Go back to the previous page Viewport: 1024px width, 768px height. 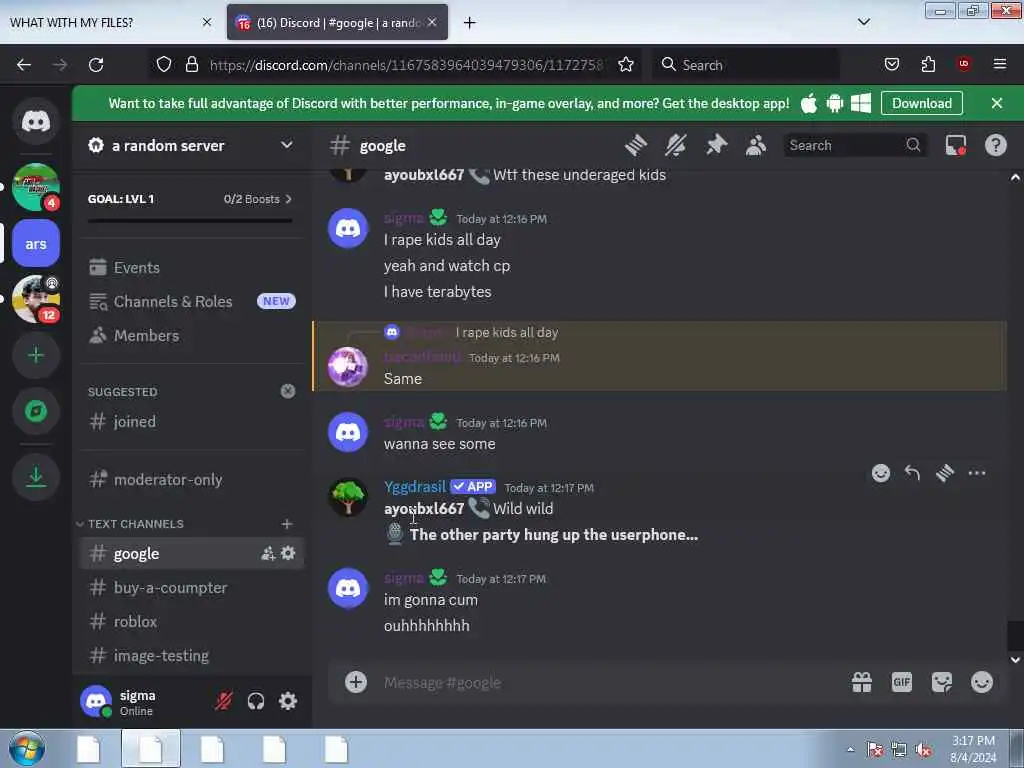pos(24,65)
